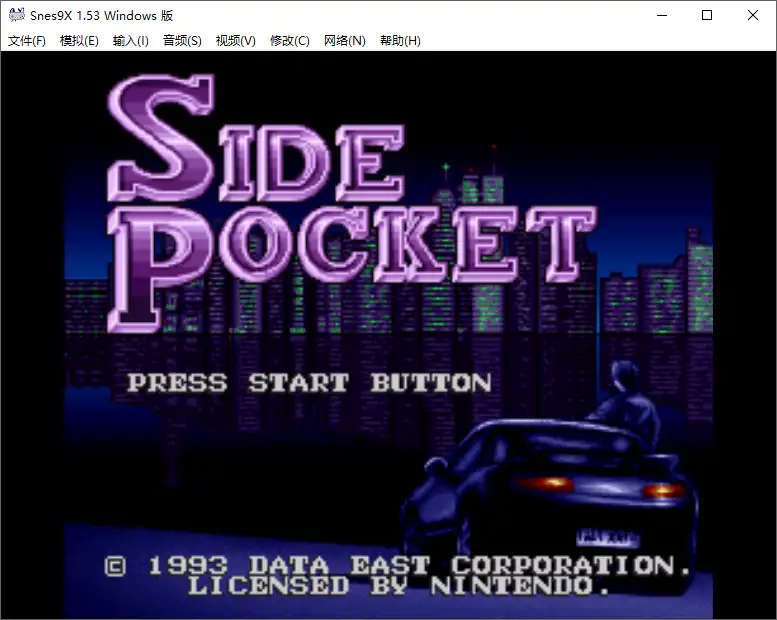Click the Snes9X icon in title bar
Screen dimensions: 777x620
[x=16, y=15]
